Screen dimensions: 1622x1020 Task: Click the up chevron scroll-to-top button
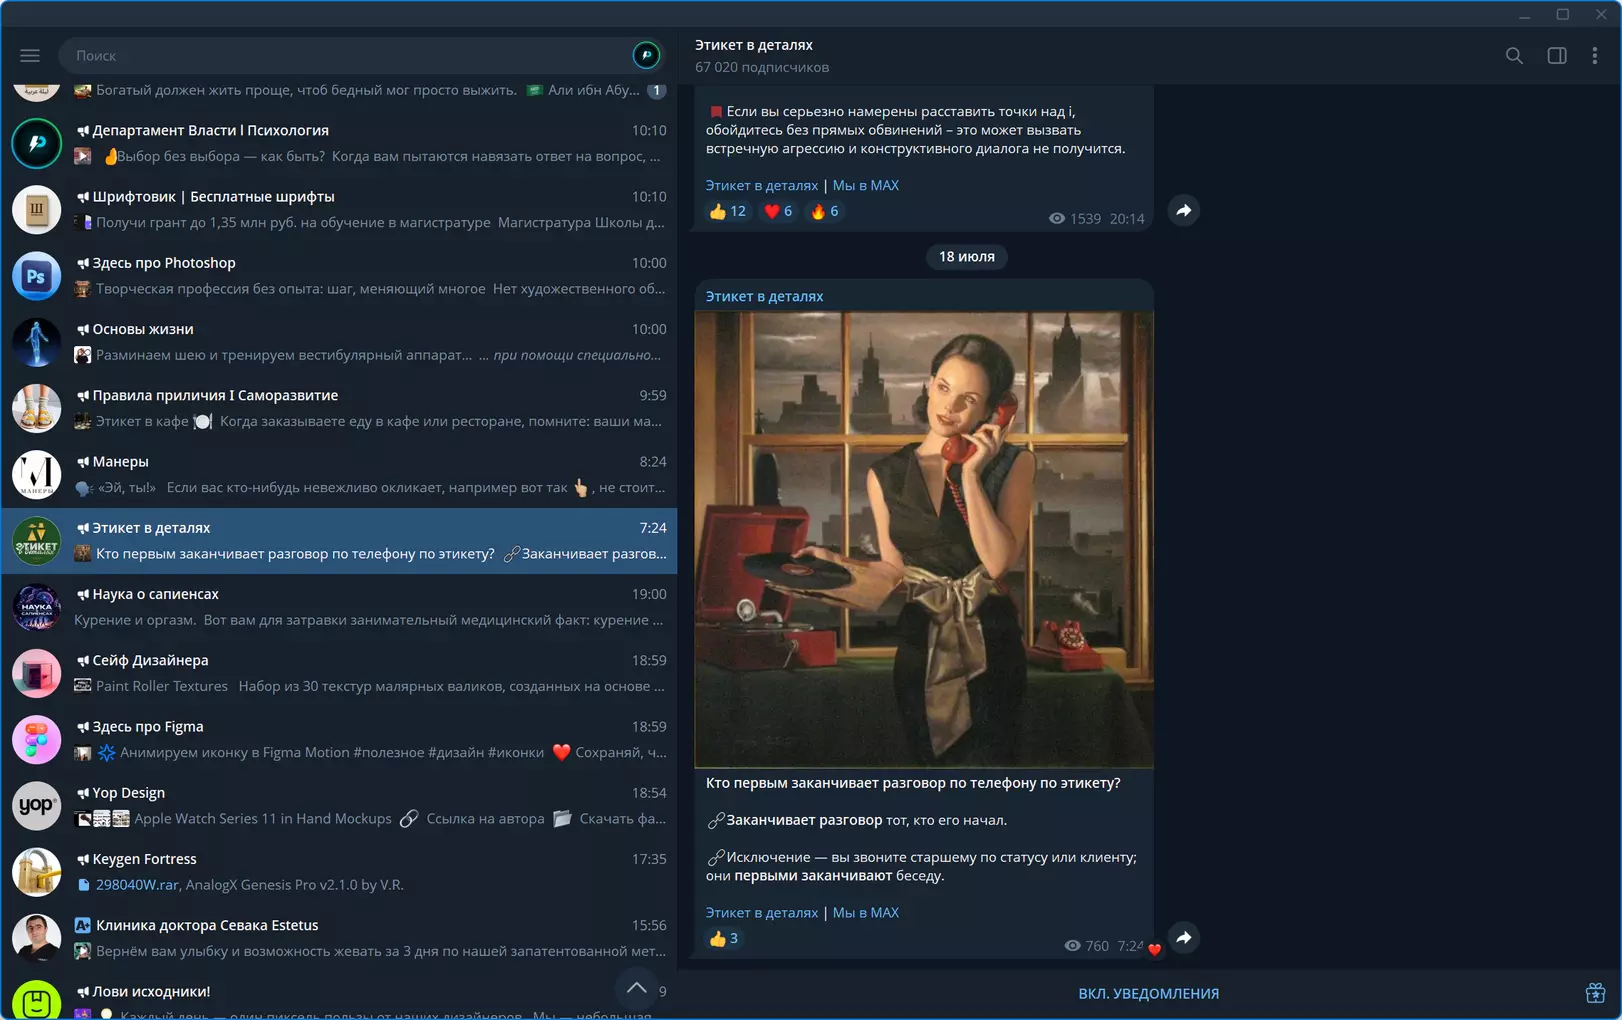[636, 988]
